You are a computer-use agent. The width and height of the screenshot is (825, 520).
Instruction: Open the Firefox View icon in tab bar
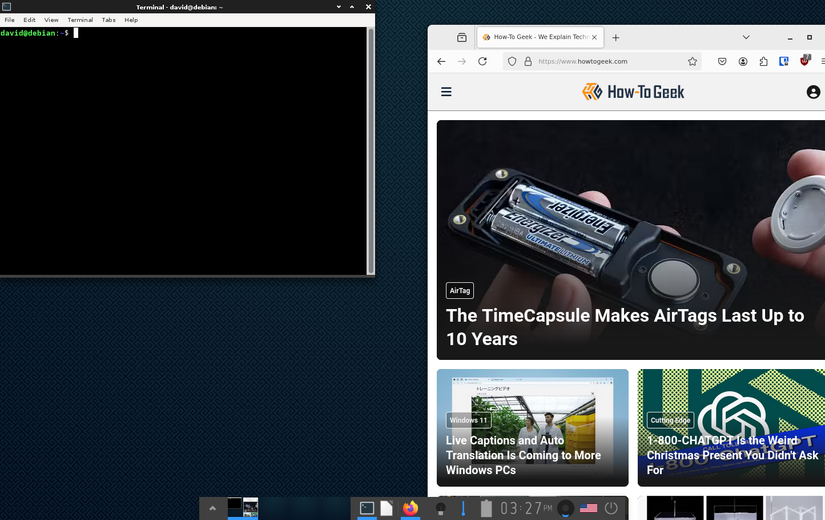pyautogui.click(x=462, y=37)
